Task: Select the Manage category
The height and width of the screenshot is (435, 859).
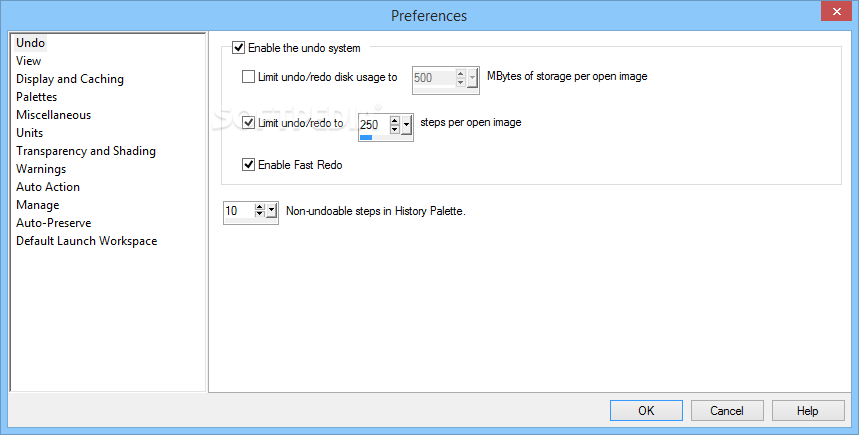Action: tap(37, 205)
